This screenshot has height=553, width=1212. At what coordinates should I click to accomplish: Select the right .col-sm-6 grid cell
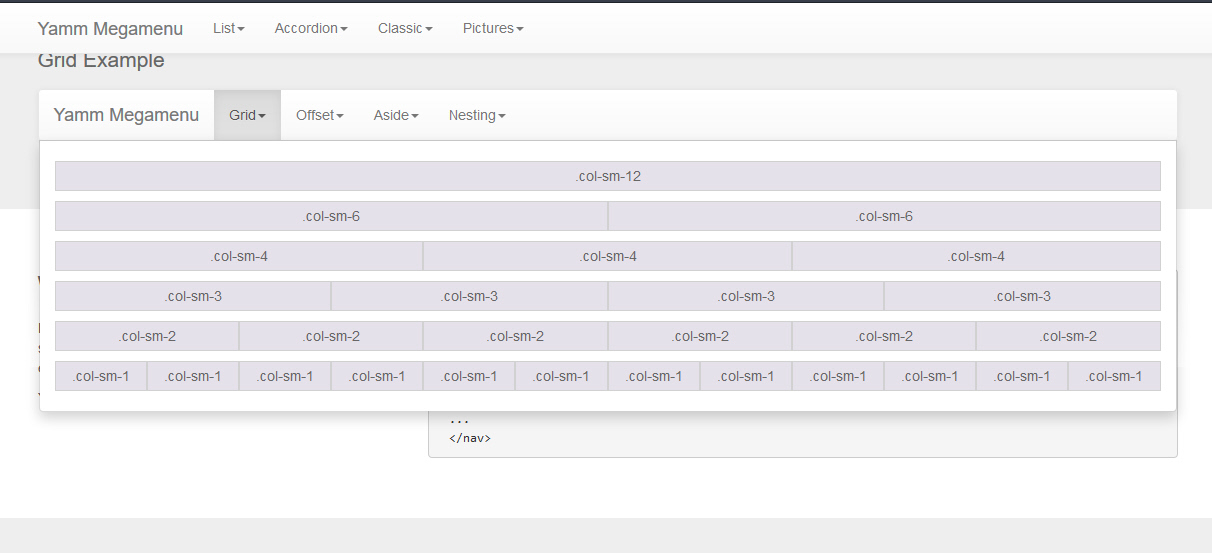tap(884, 216)
